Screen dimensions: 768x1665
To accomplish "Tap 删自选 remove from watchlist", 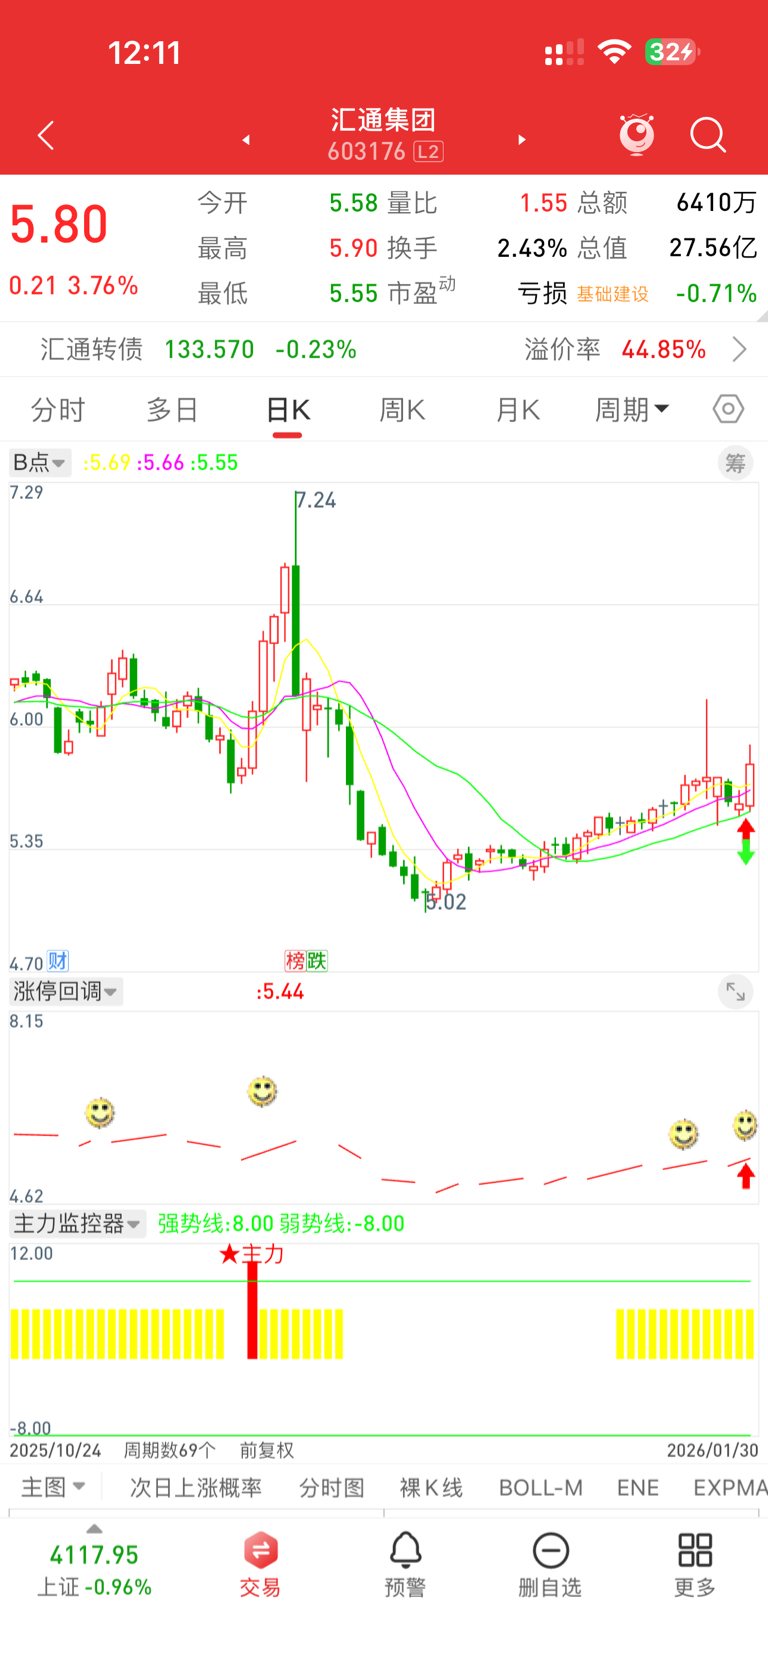I will point(550,1564).
